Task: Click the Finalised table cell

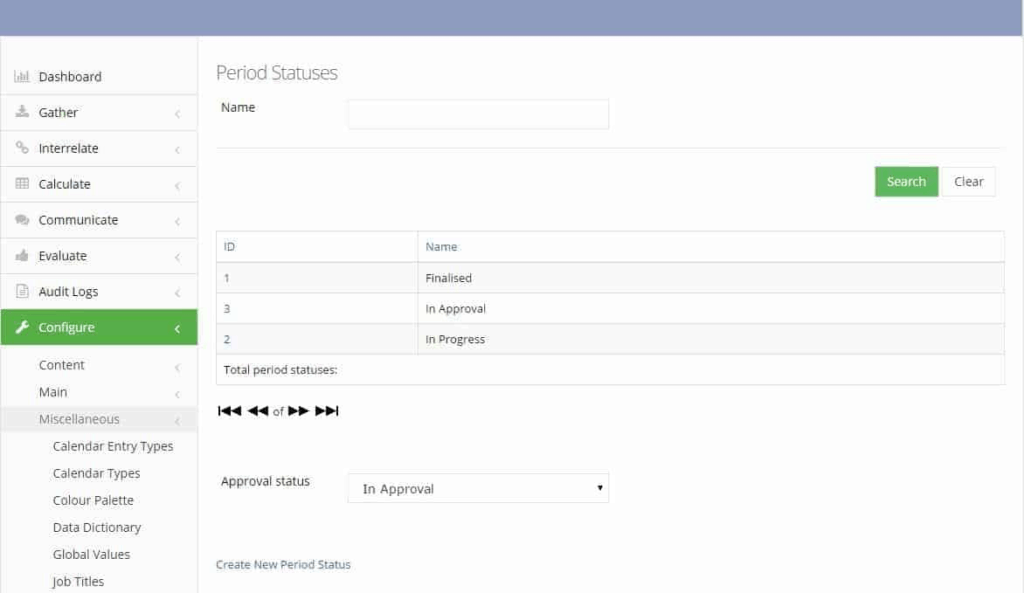Action: coord(711,278)
